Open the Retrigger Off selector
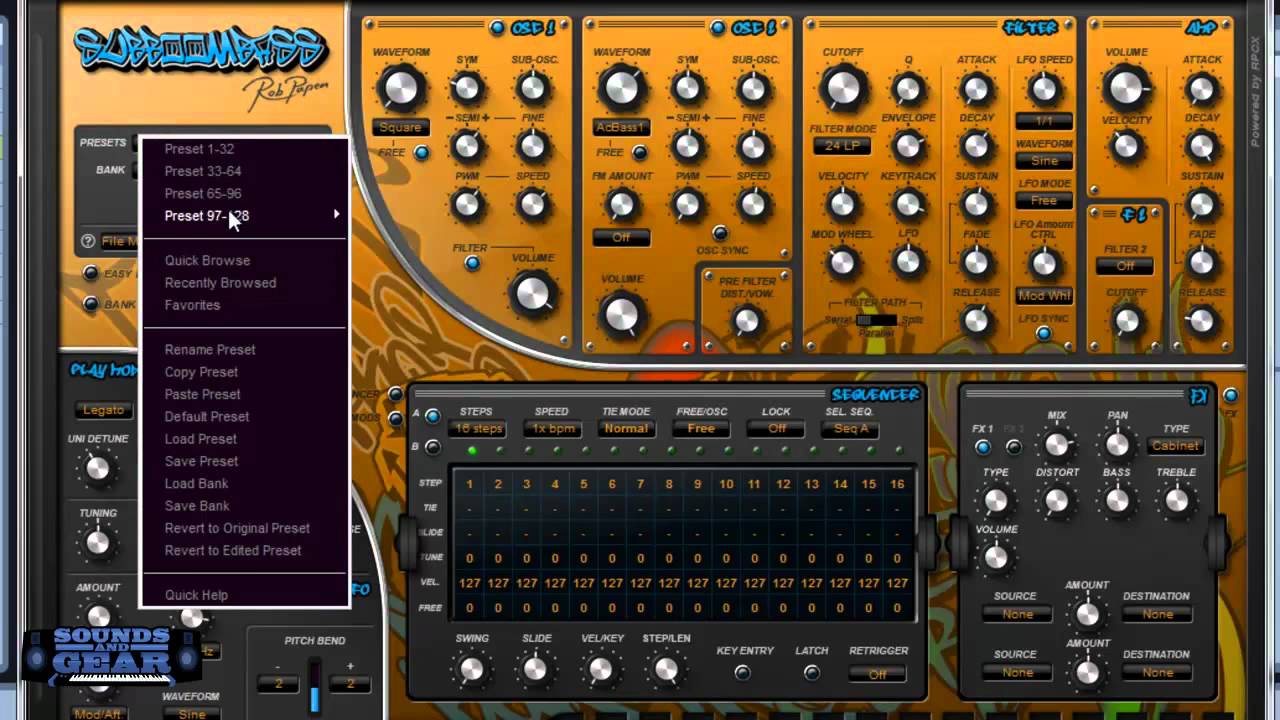This screenshot has height=720, width=1280. click(877, 675)
